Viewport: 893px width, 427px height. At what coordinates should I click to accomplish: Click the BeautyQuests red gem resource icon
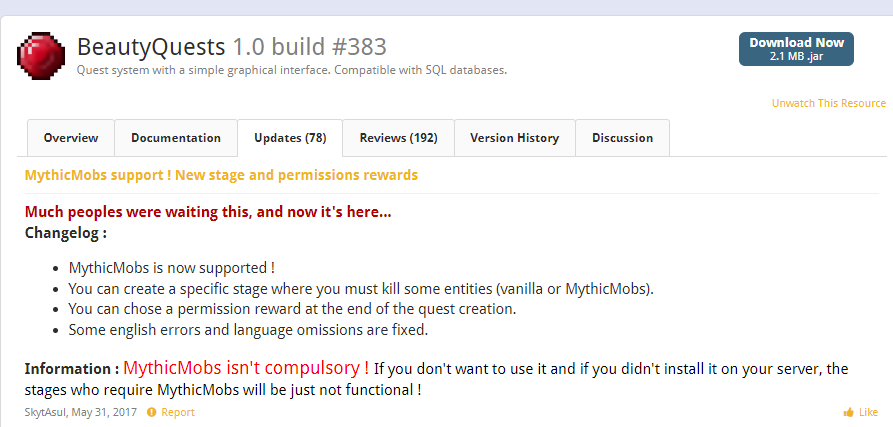(x=41, y=56)
